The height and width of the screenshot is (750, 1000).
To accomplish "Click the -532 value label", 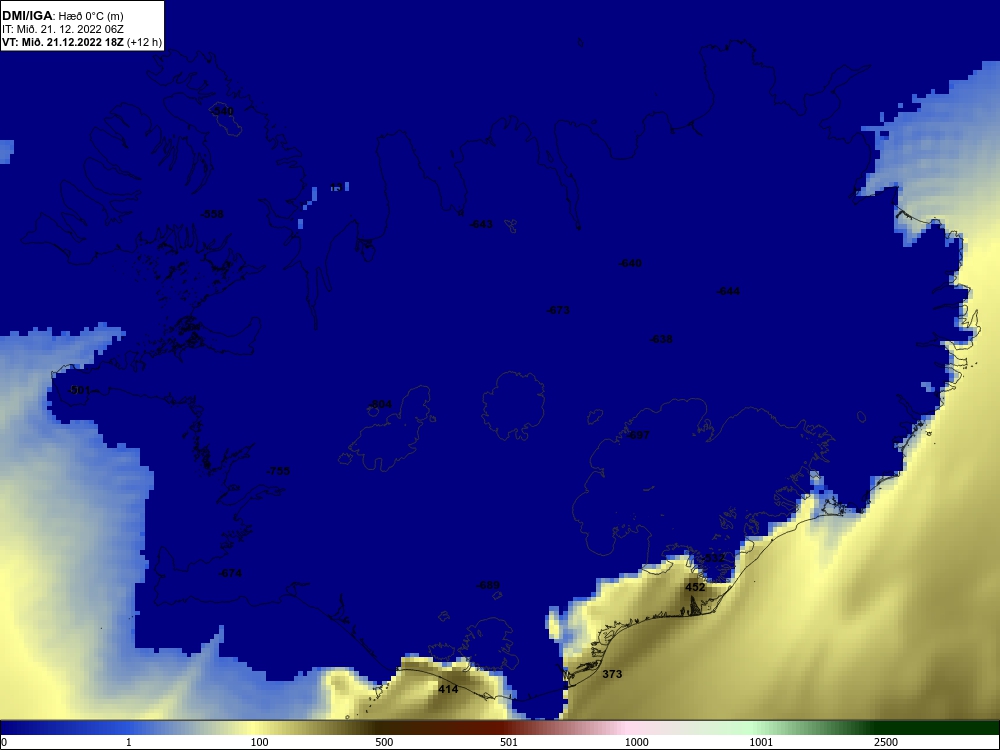I will pos(714,558).
